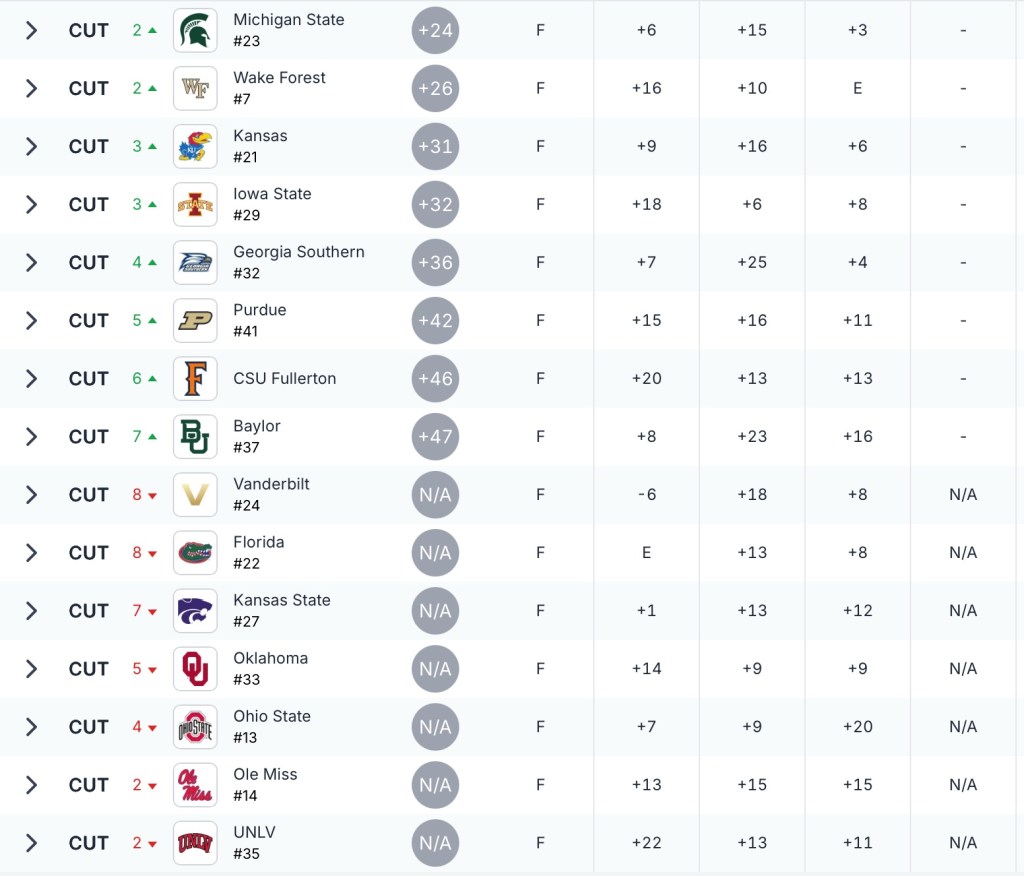Expand the UNLV row chevron
1024x876 pixels.
(31, 842)
